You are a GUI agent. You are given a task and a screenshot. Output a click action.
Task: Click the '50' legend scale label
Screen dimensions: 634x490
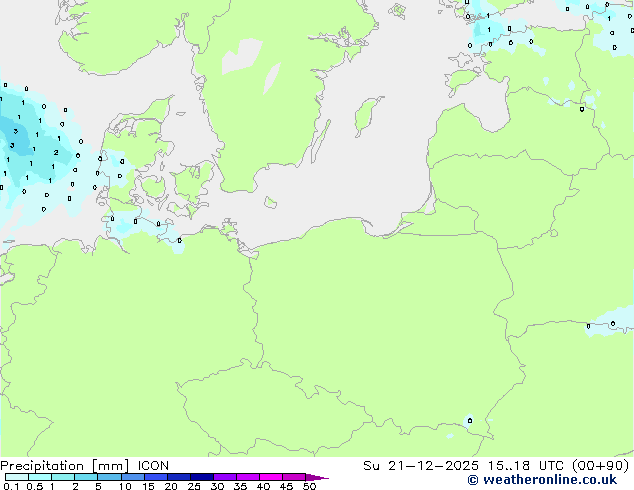[x=310, y=486]
